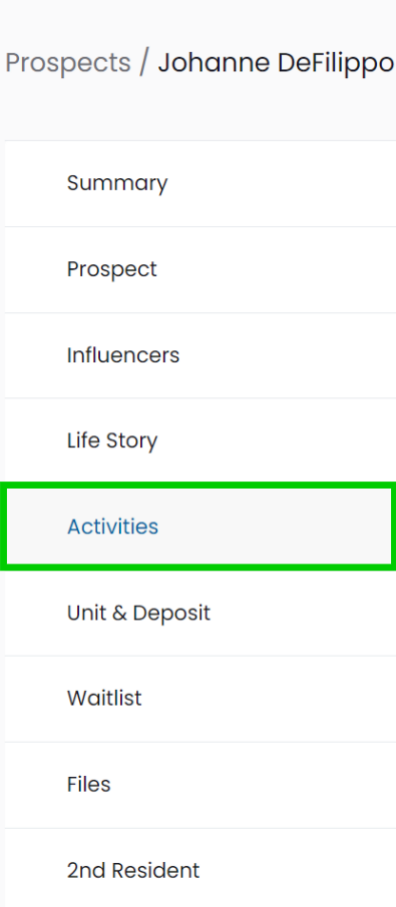Go back to the Prospects breadcrumb link
This screenshot has height=907, width=396.
(68, 62)
